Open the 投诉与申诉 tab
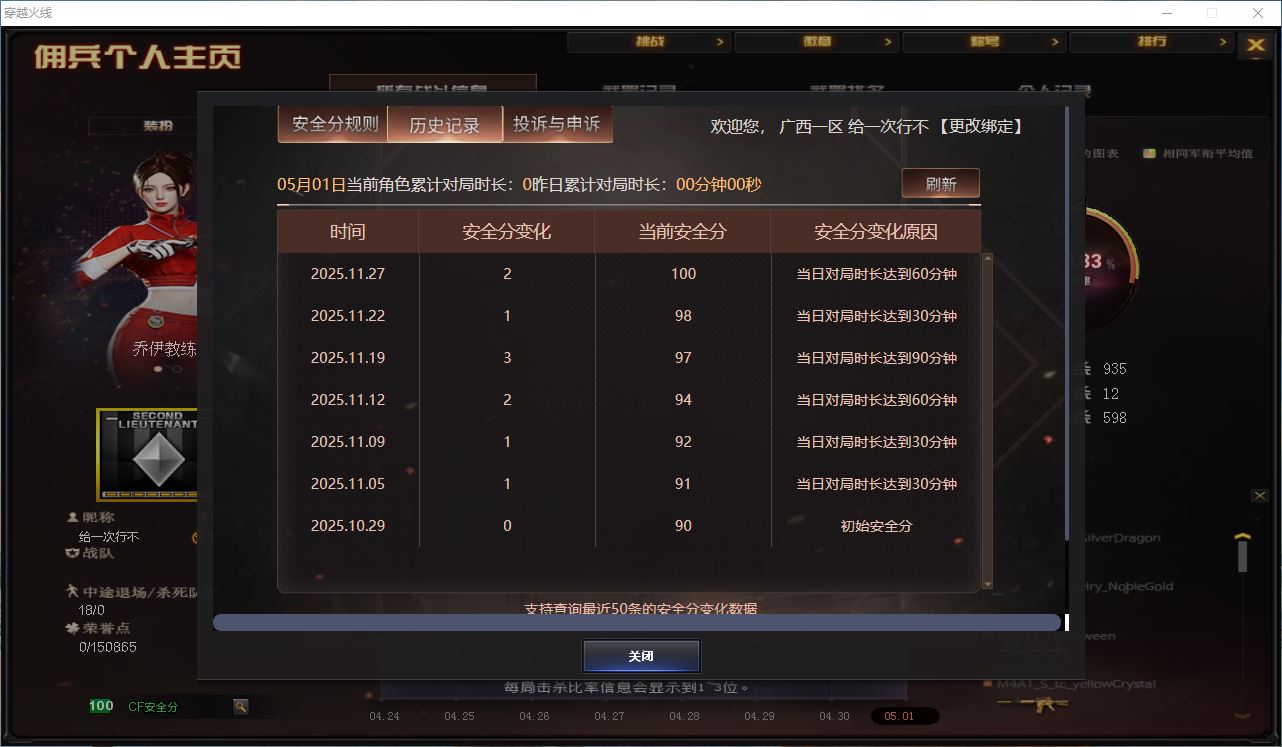 (557, 124)
